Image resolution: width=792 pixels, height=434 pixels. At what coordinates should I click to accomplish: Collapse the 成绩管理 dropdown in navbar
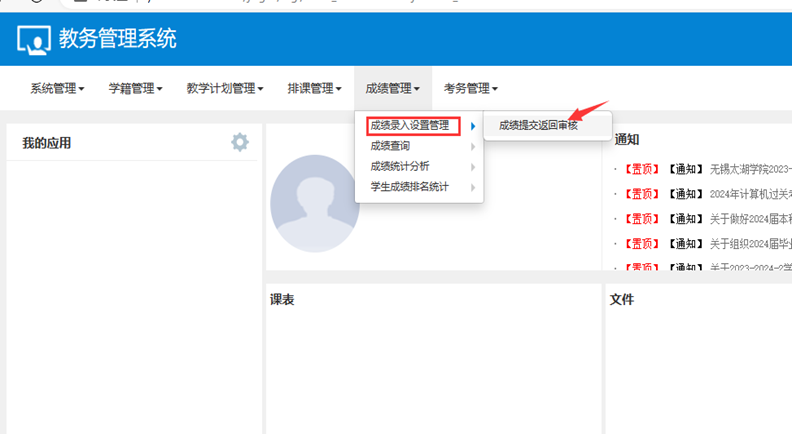click(392, 89)
